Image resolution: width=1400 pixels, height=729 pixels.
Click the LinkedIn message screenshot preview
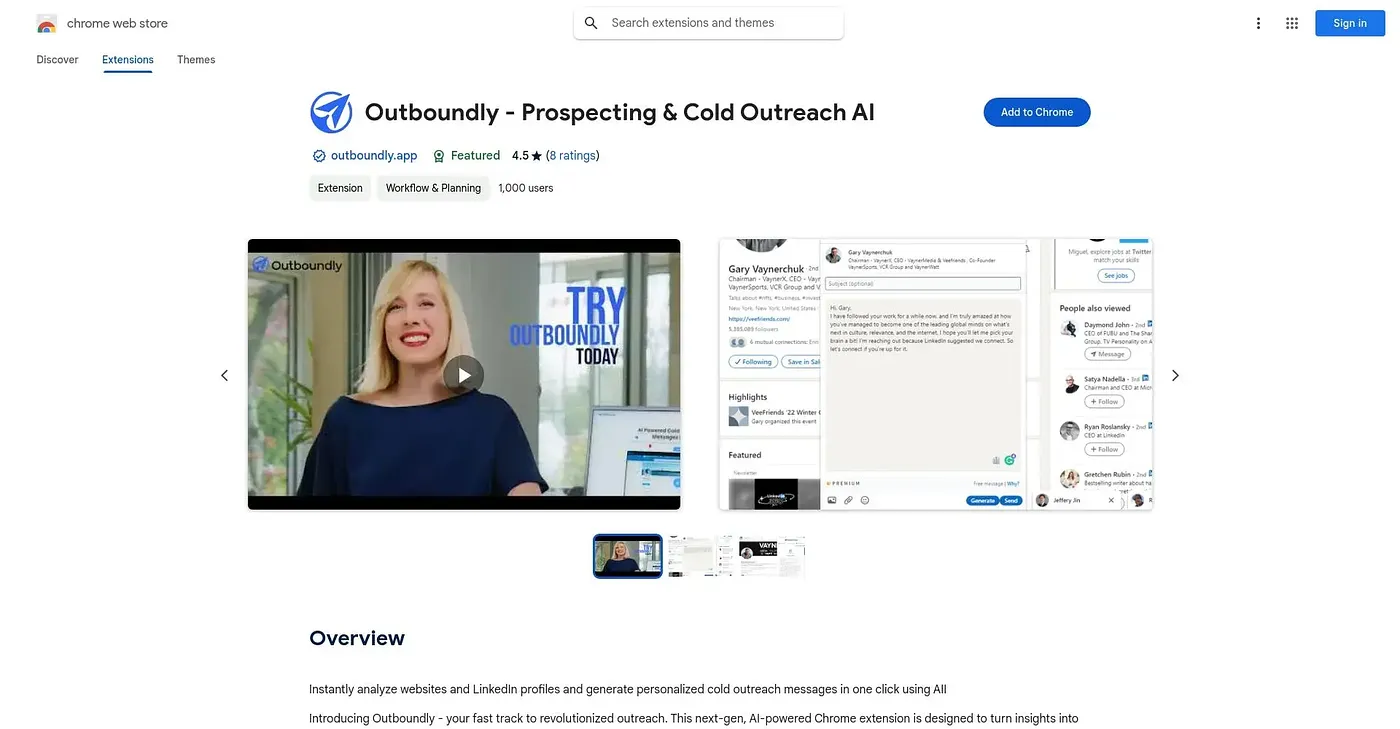pyautogui.click(x=936, y=374)
